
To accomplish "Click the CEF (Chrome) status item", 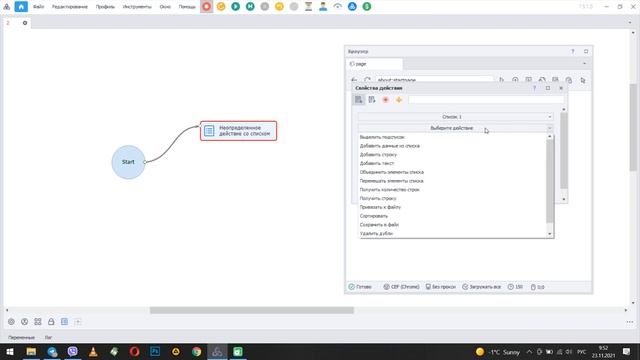I will point(401,287).
